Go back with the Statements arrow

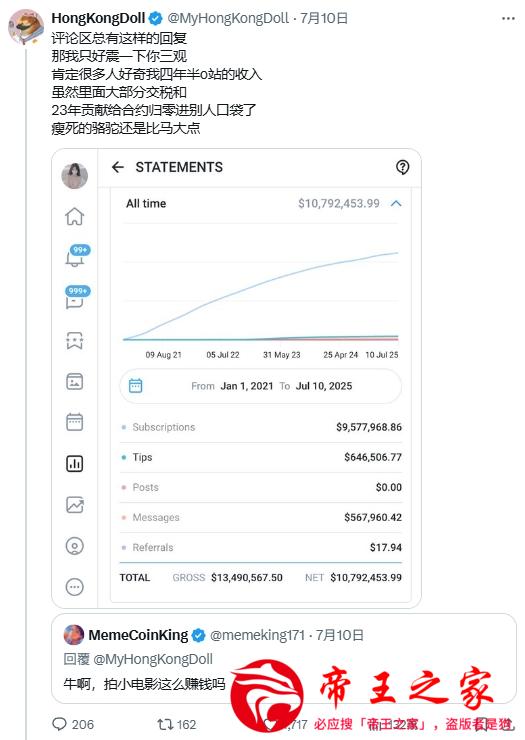[118, 167]
